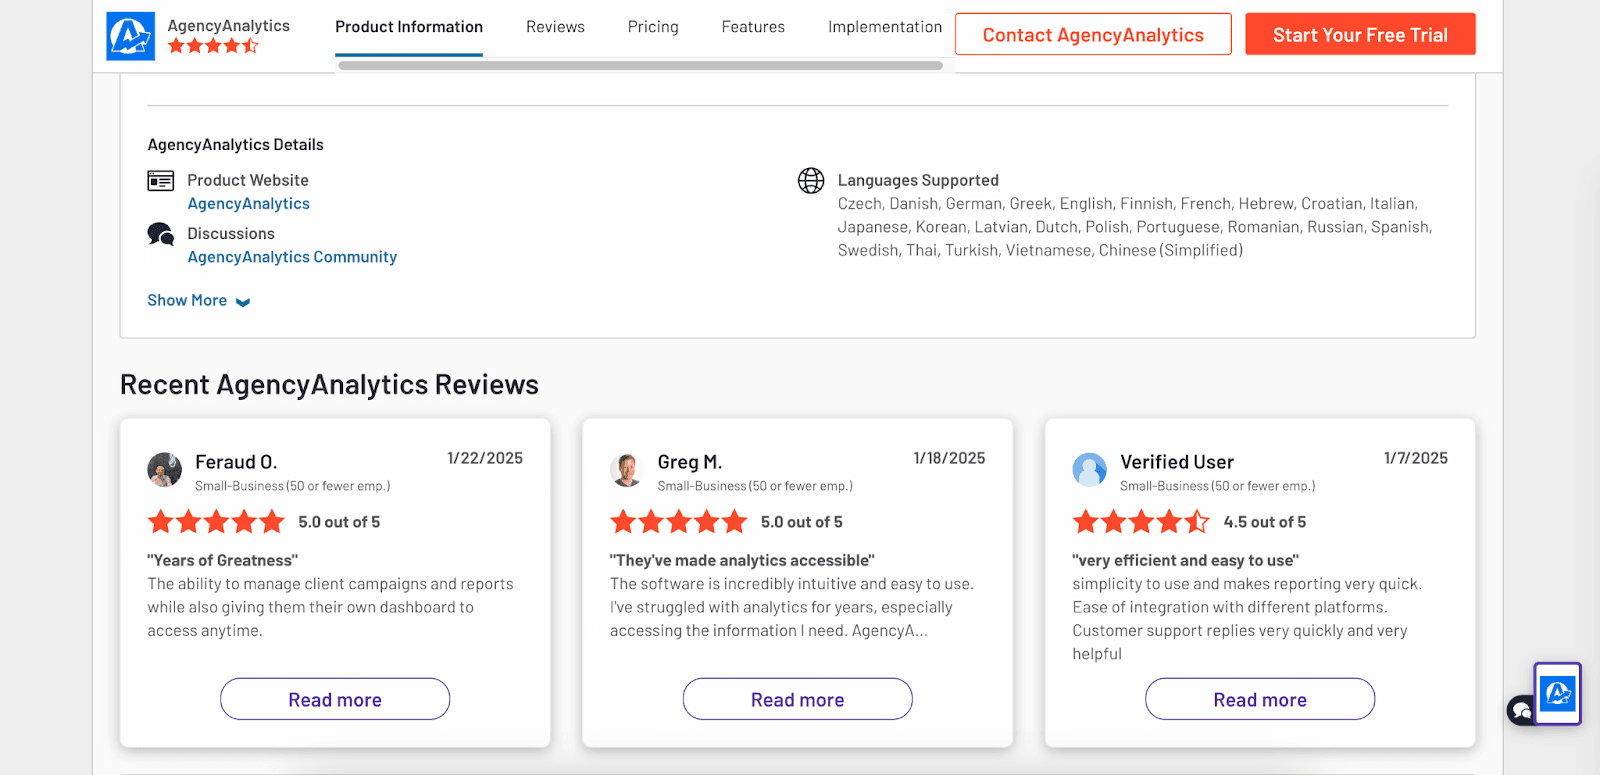This screenshot has width=1600, height=775.
Task: Expand Show More in AgencyAnalytics Details
Action: point(198,301)
